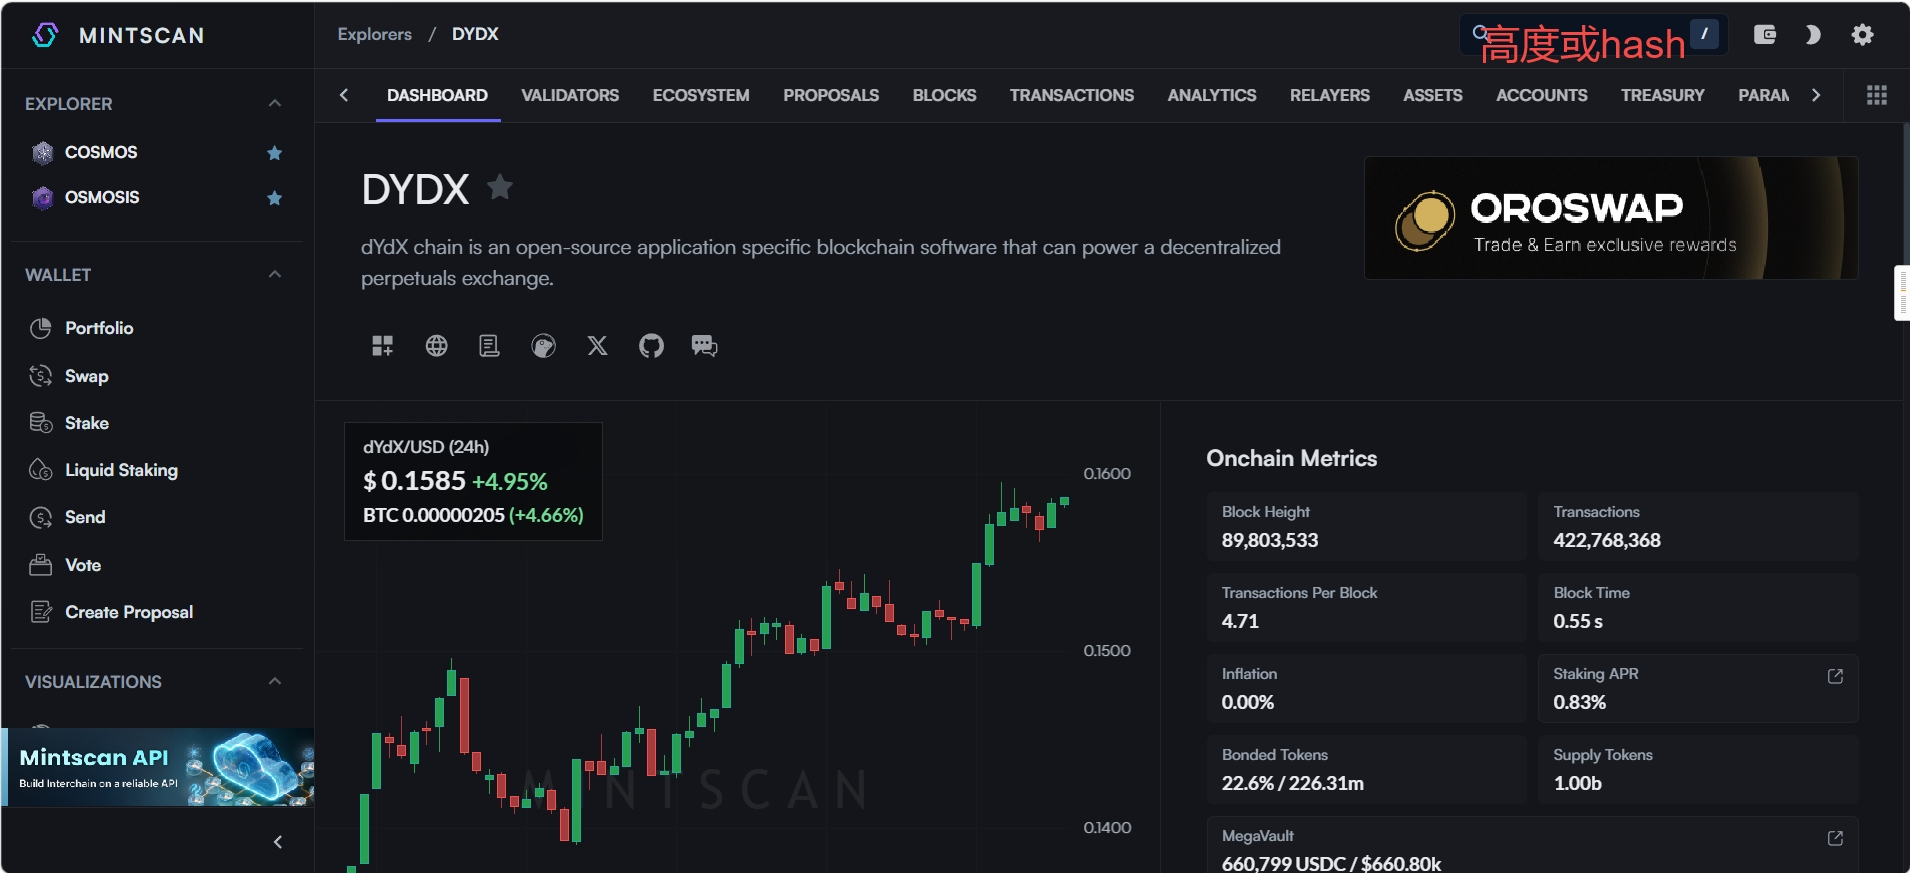Open the Assets tab
This screenshot has width=1910, height=873.
tap(1433, 95)
